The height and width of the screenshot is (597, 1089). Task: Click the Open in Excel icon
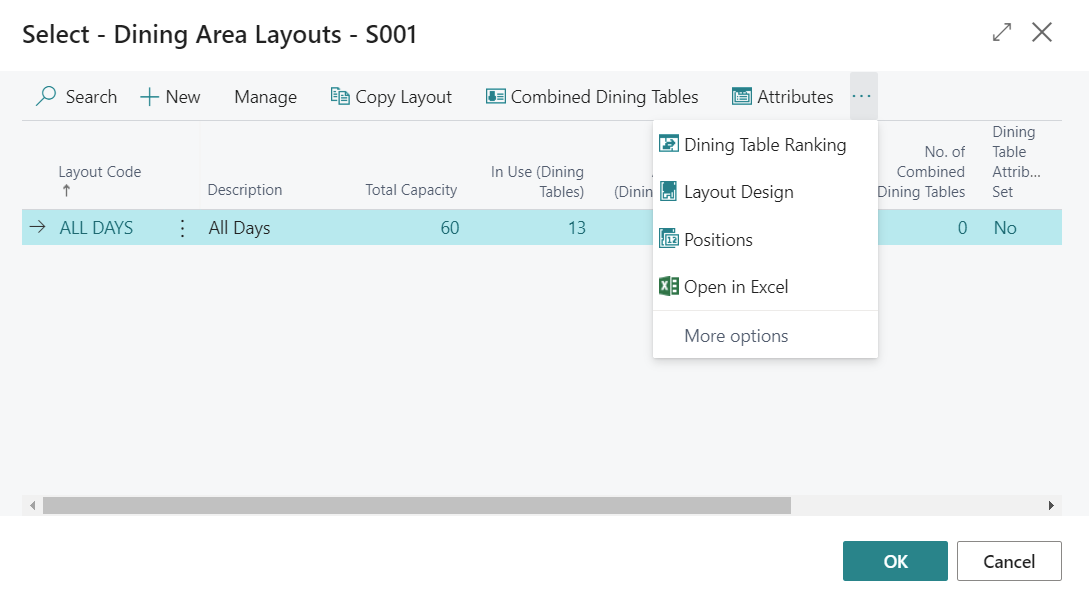669,287
